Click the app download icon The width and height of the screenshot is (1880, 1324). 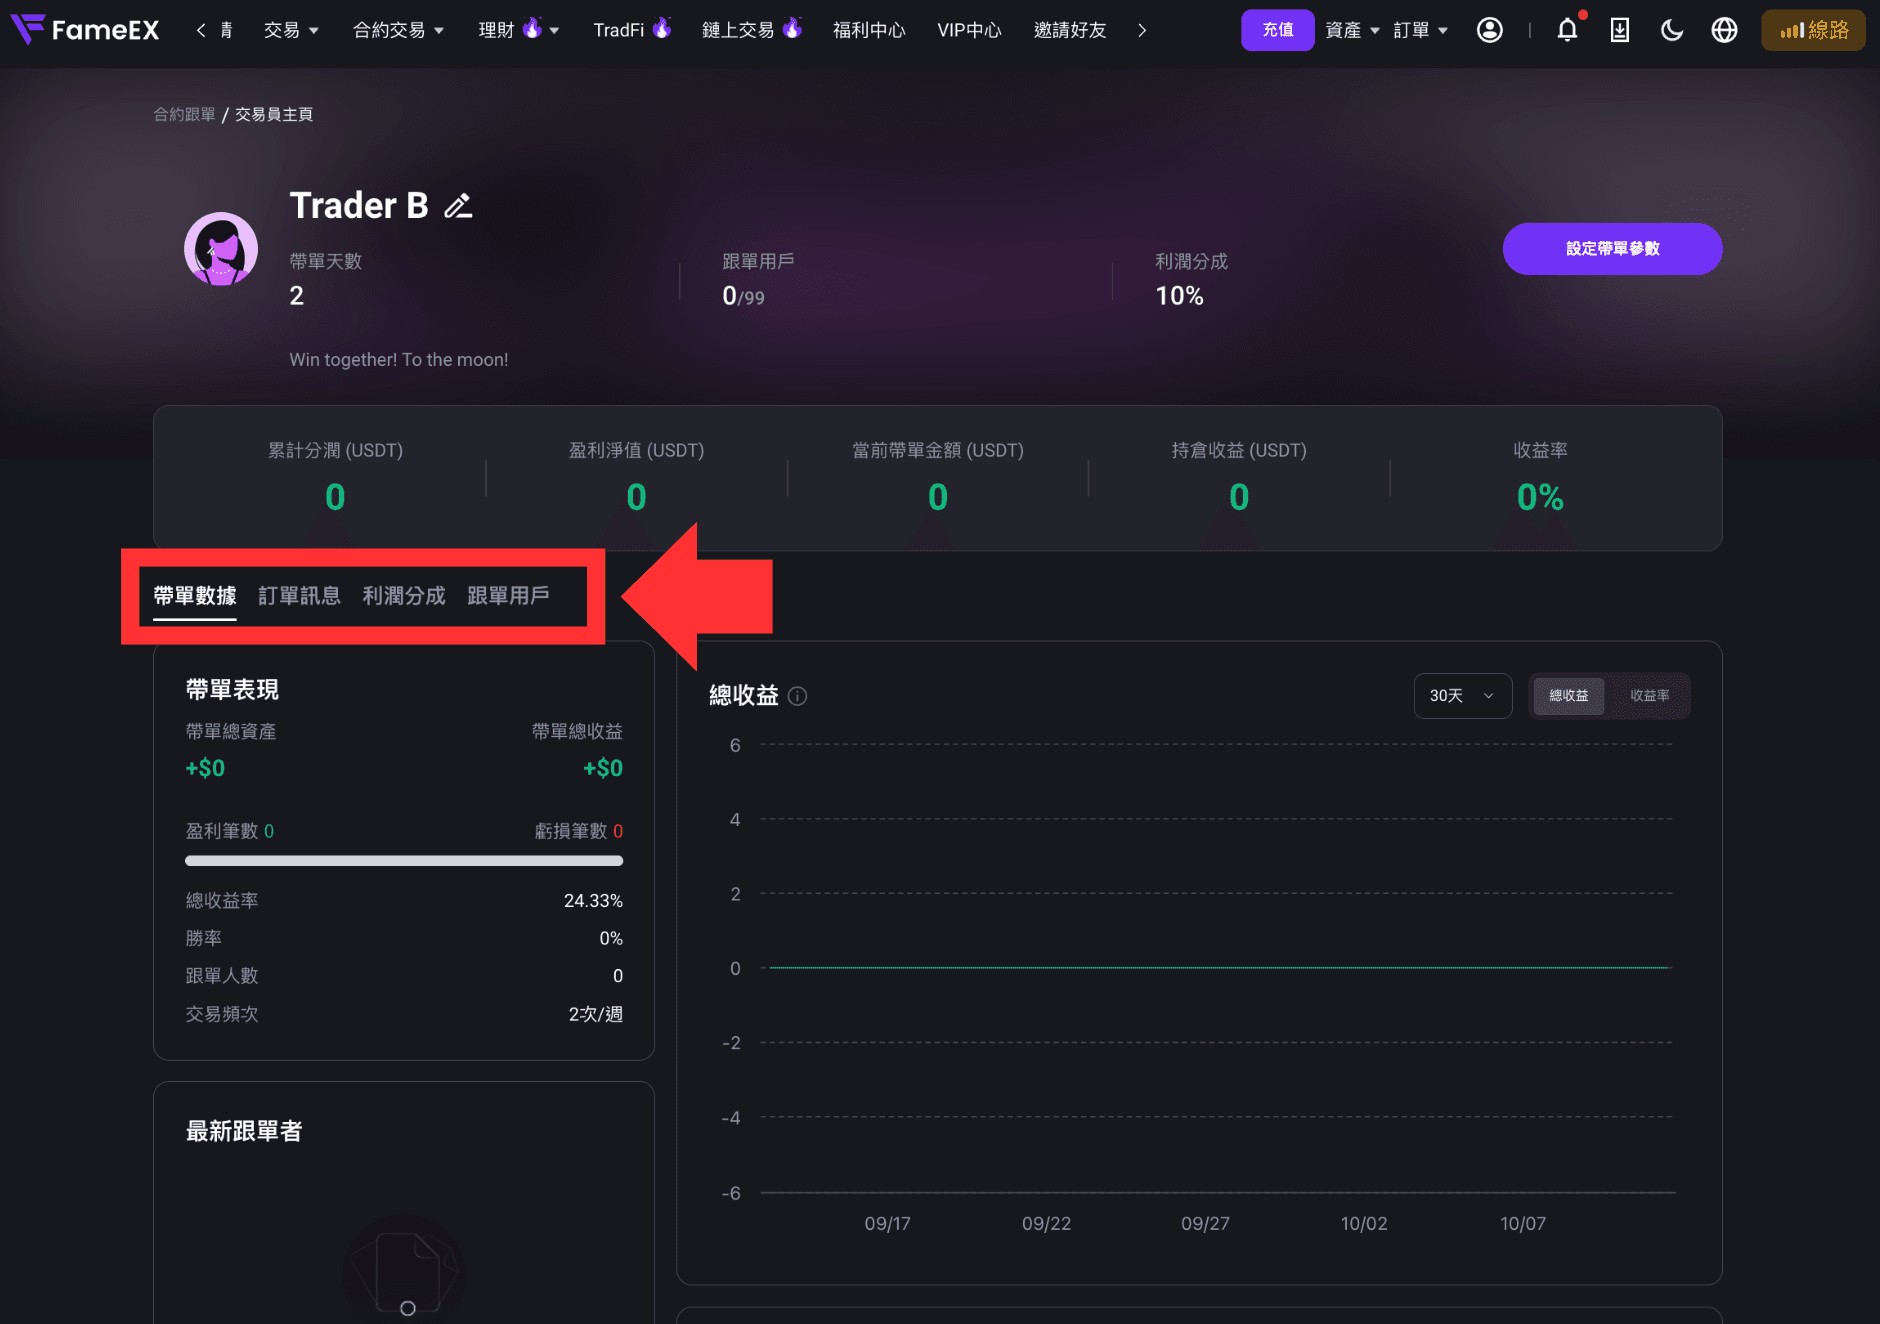(1620, 30)
